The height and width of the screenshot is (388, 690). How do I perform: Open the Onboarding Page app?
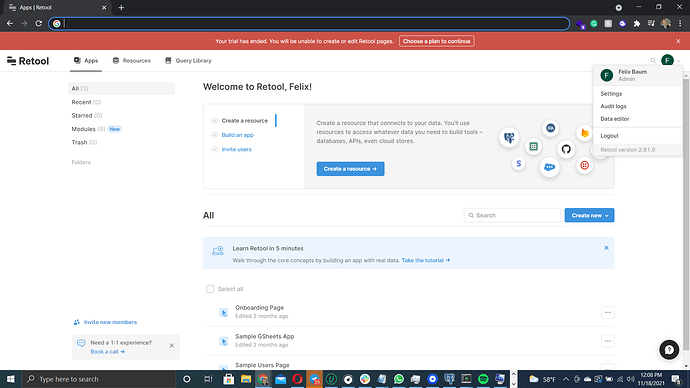(x=259, y=307)
